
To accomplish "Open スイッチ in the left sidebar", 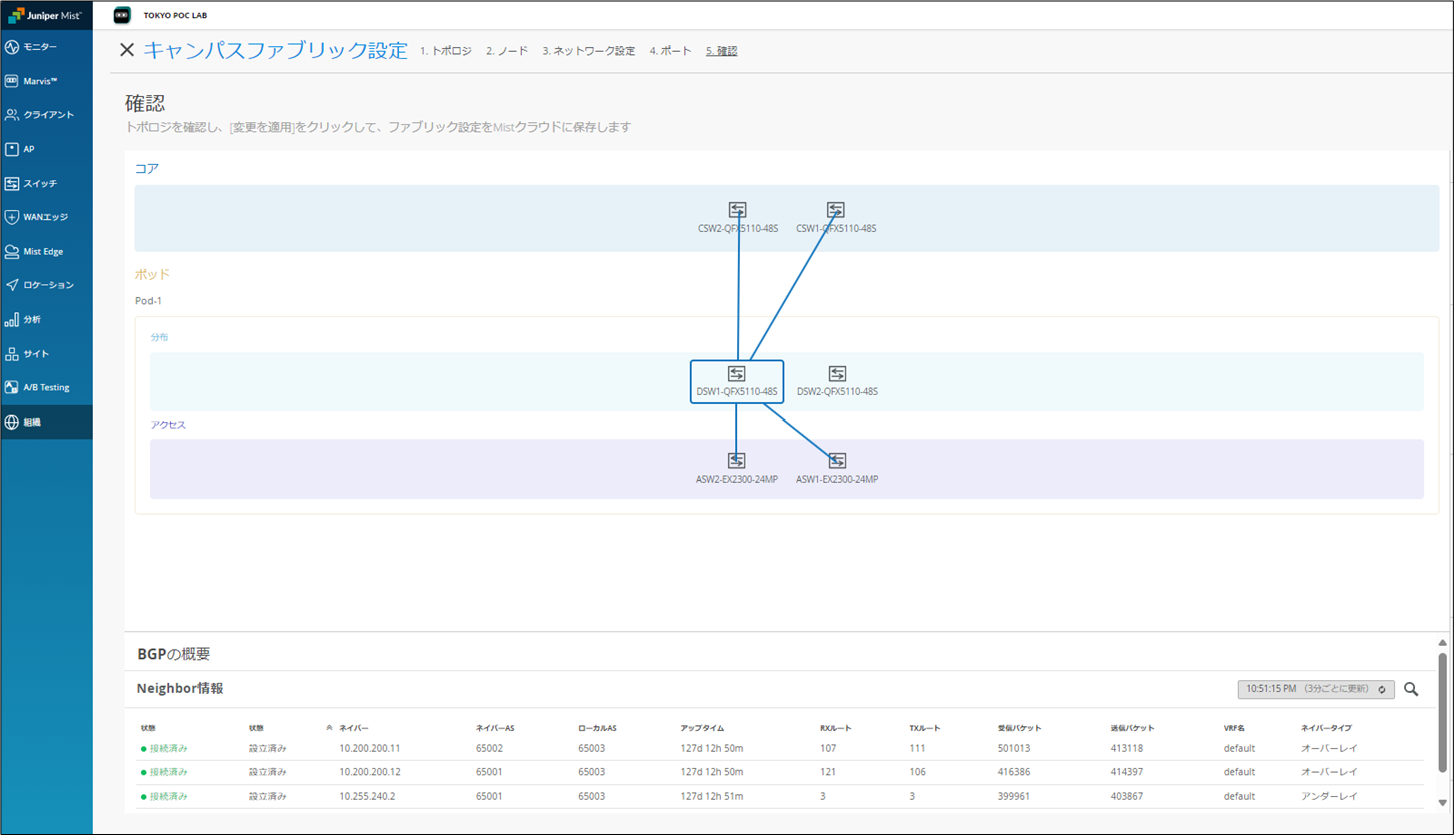I will (x=46, y=184).
